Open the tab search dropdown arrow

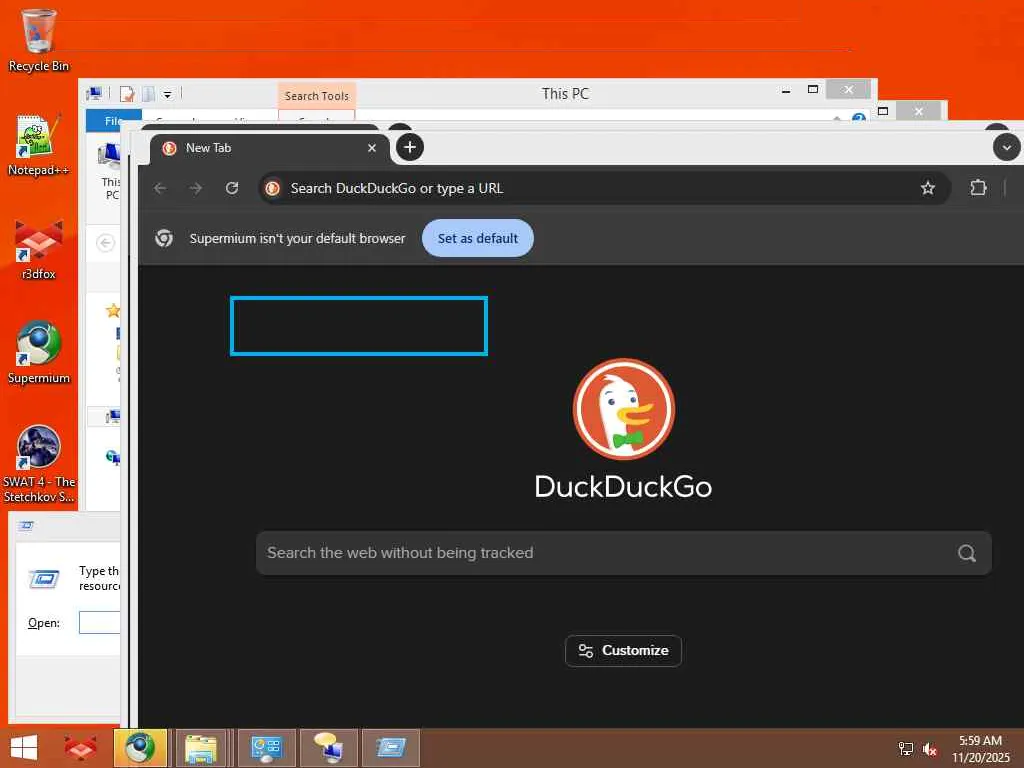point(1006,148)
